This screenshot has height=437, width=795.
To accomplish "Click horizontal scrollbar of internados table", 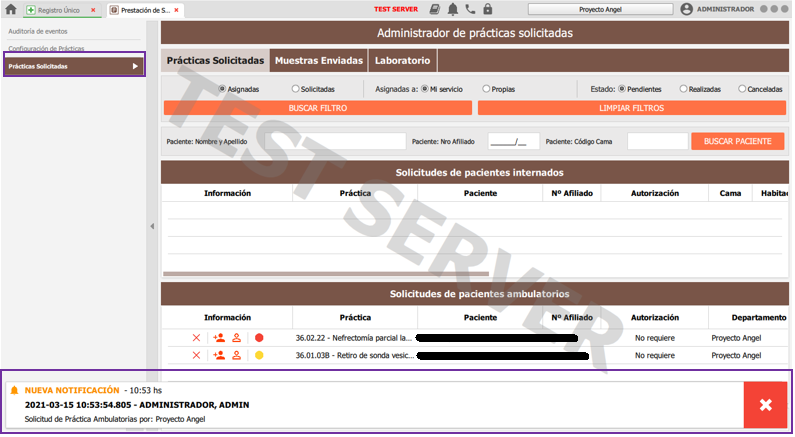I will click(x=326, y=274).
